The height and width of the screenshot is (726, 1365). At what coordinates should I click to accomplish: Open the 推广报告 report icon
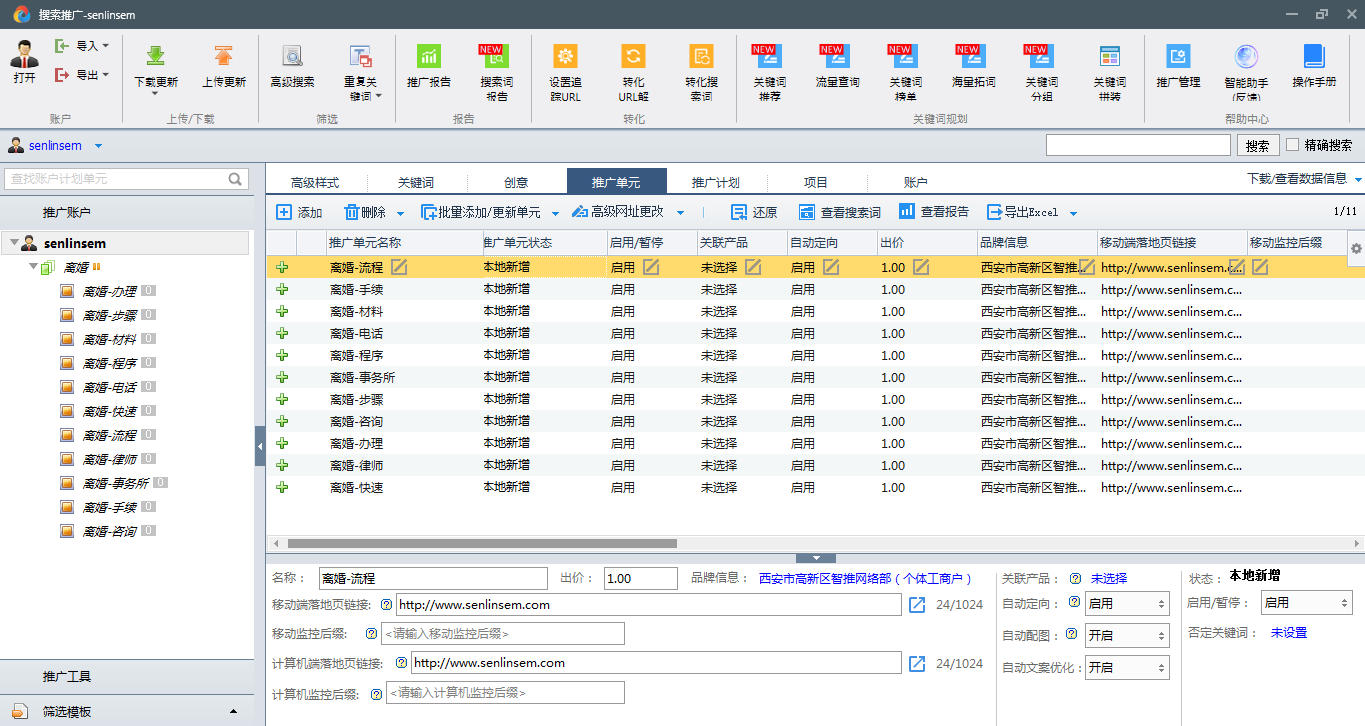coord(428,57)
